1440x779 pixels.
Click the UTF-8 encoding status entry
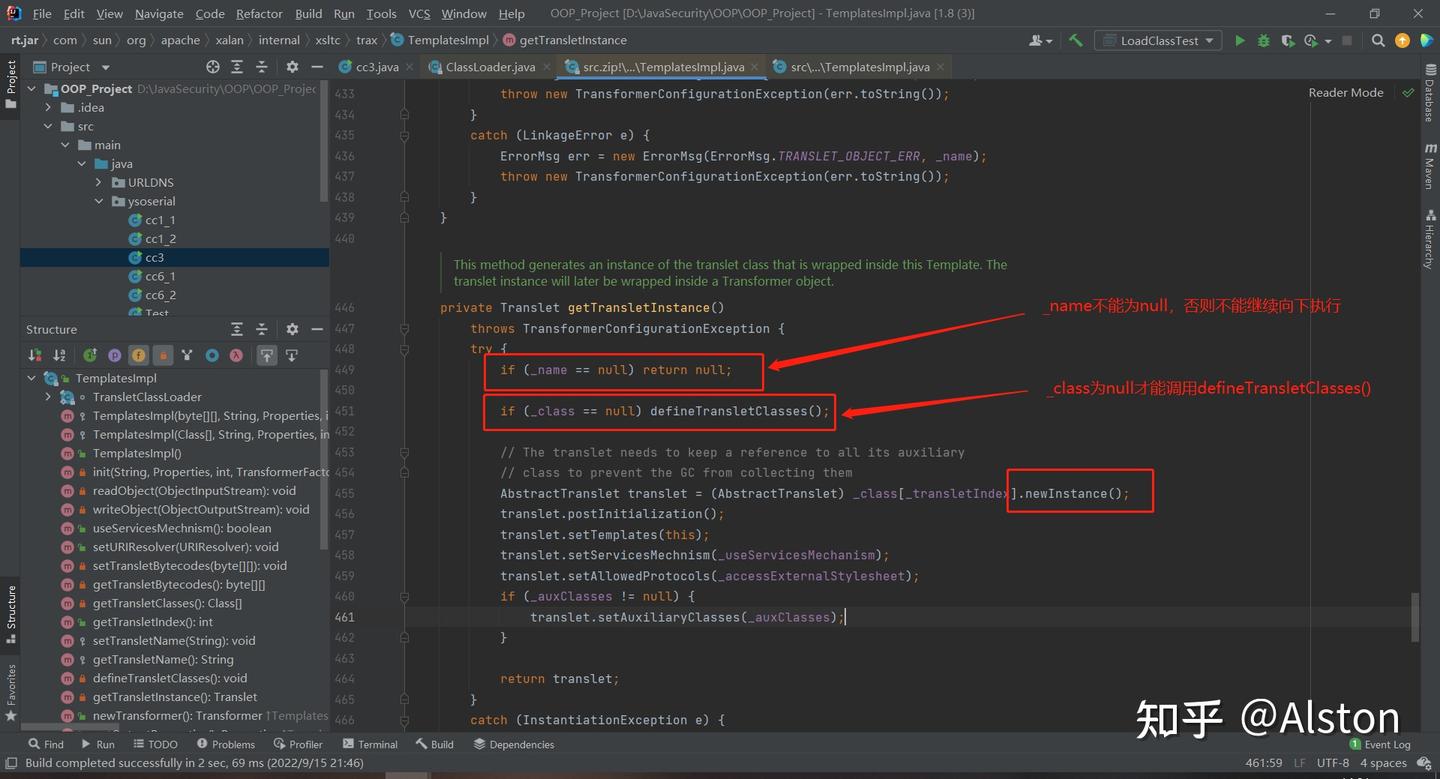coord(1333,763)
